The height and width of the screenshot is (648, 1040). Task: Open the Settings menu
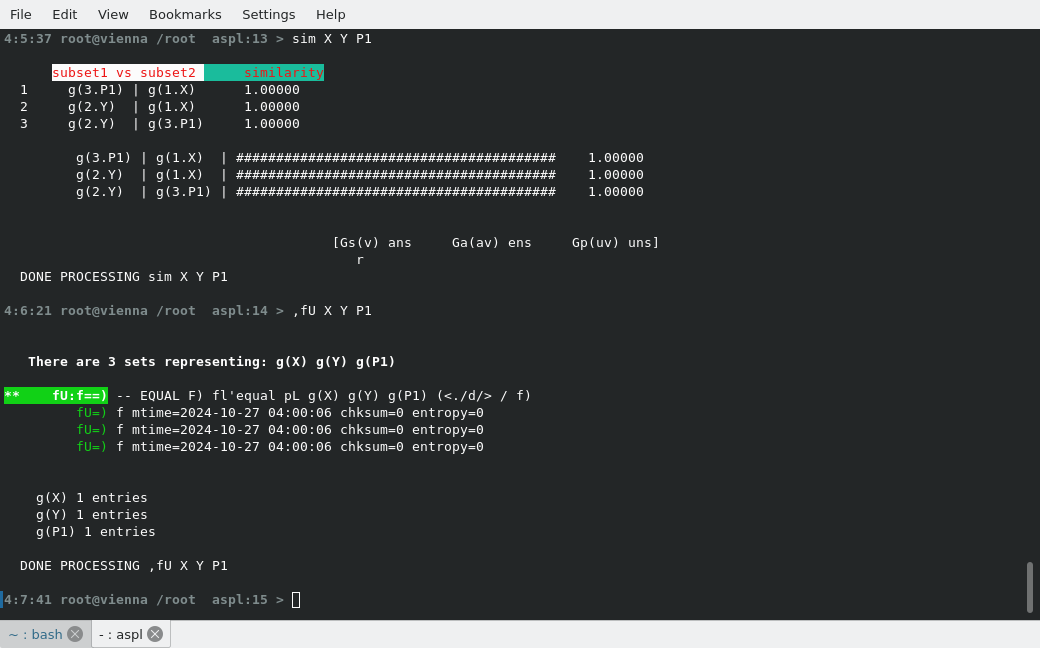(268, 14)
